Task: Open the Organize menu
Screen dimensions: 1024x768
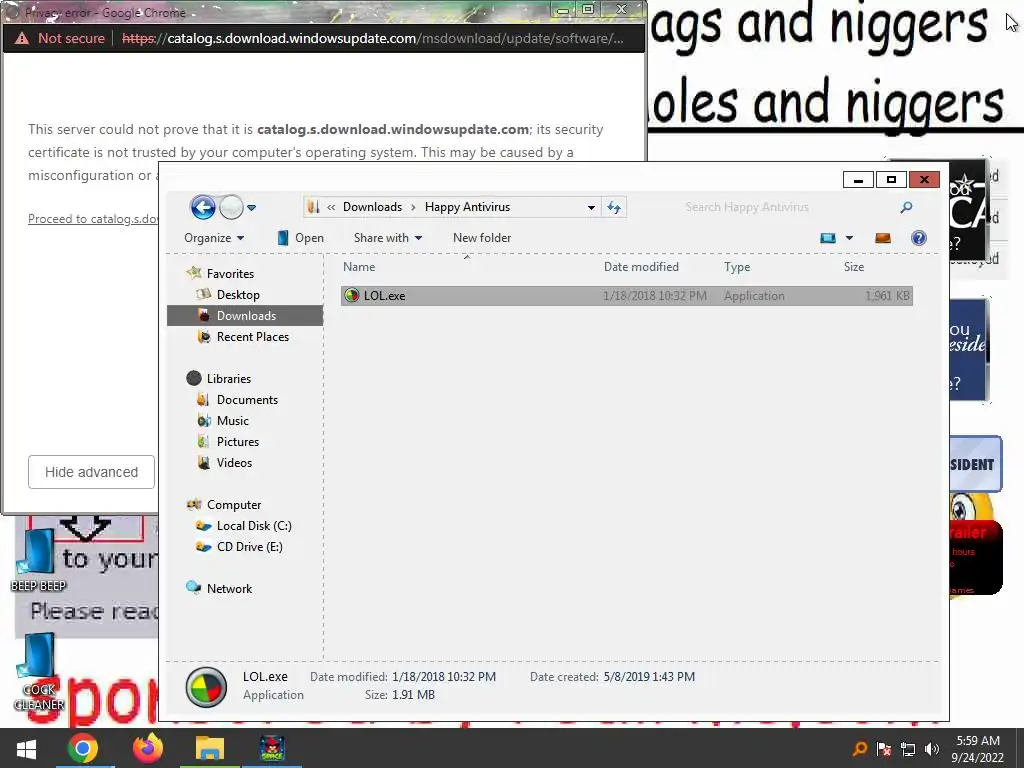Action: pos(214,238)
